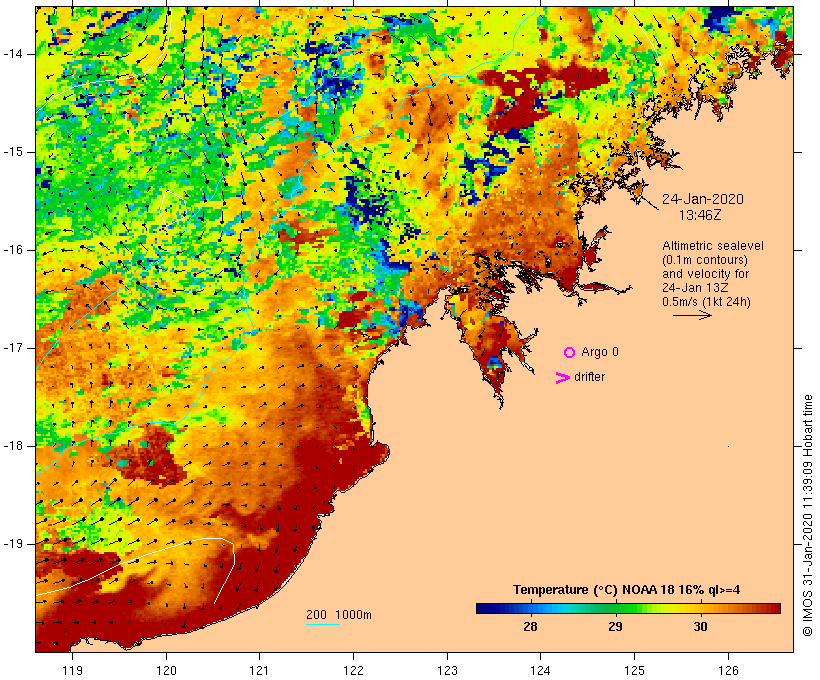Click the magenta Argo circle legend marker
This screenshot has height=680, width=820.
[x=570, y=353]
